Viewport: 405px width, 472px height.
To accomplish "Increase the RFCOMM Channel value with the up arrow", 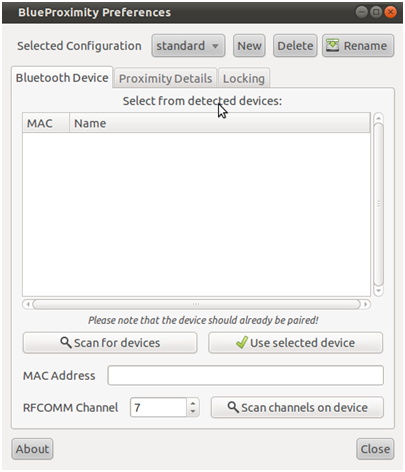I will tap(193, 403).
